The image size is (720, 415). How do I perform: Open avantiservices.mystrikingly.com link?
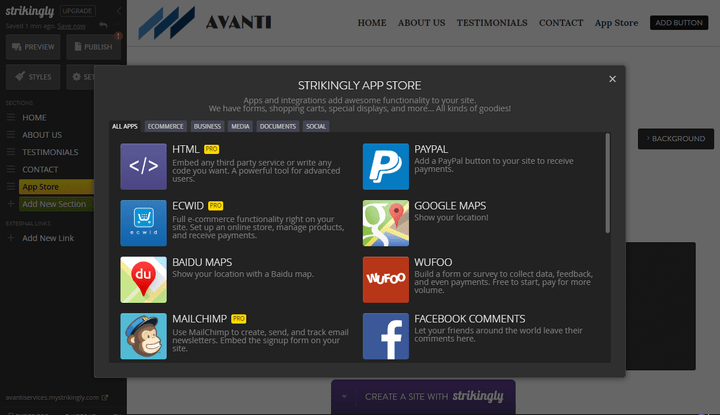pos(52,398)
